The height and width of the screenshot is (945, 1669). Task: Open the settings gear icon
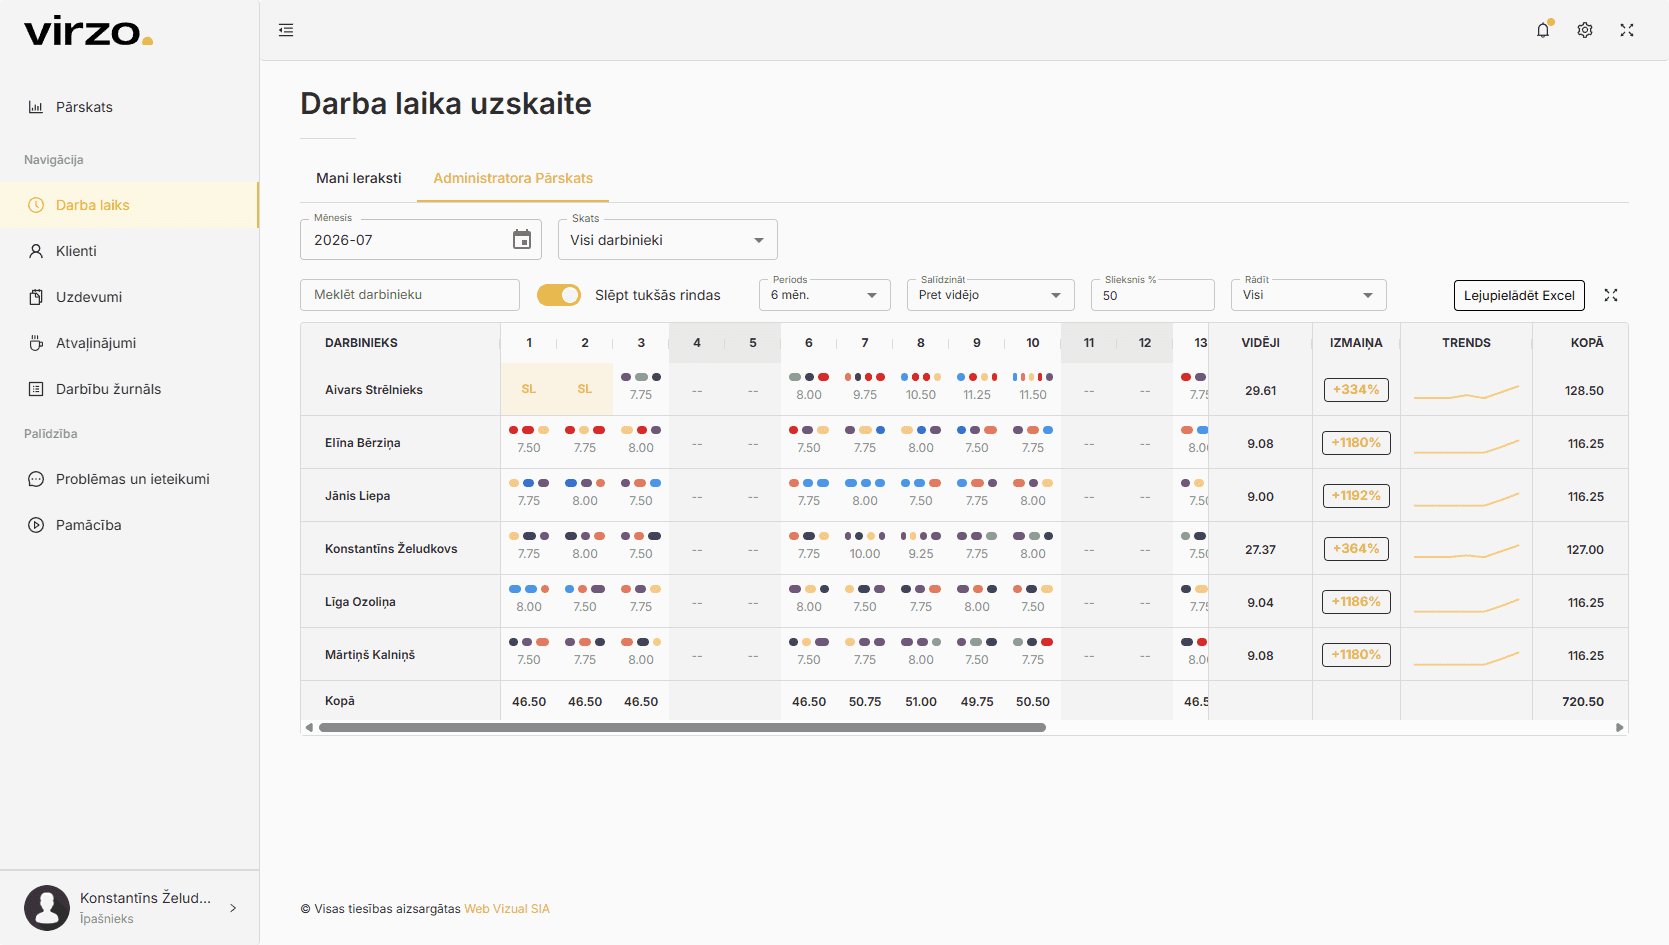1585,30
